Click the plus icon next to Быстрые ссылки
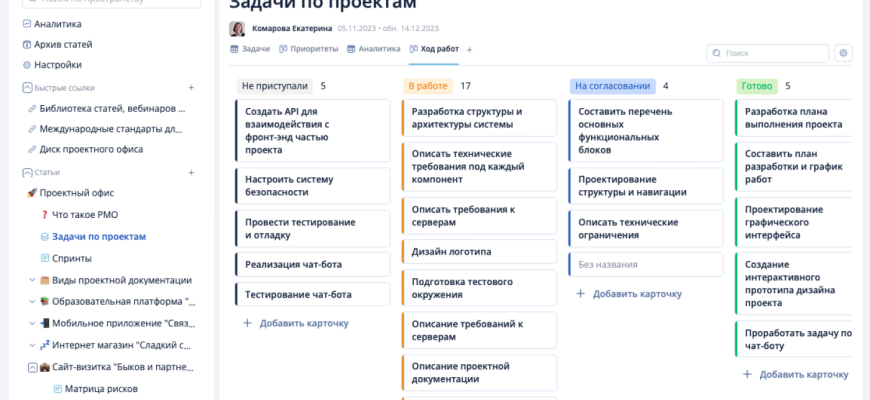 (192, 88)
